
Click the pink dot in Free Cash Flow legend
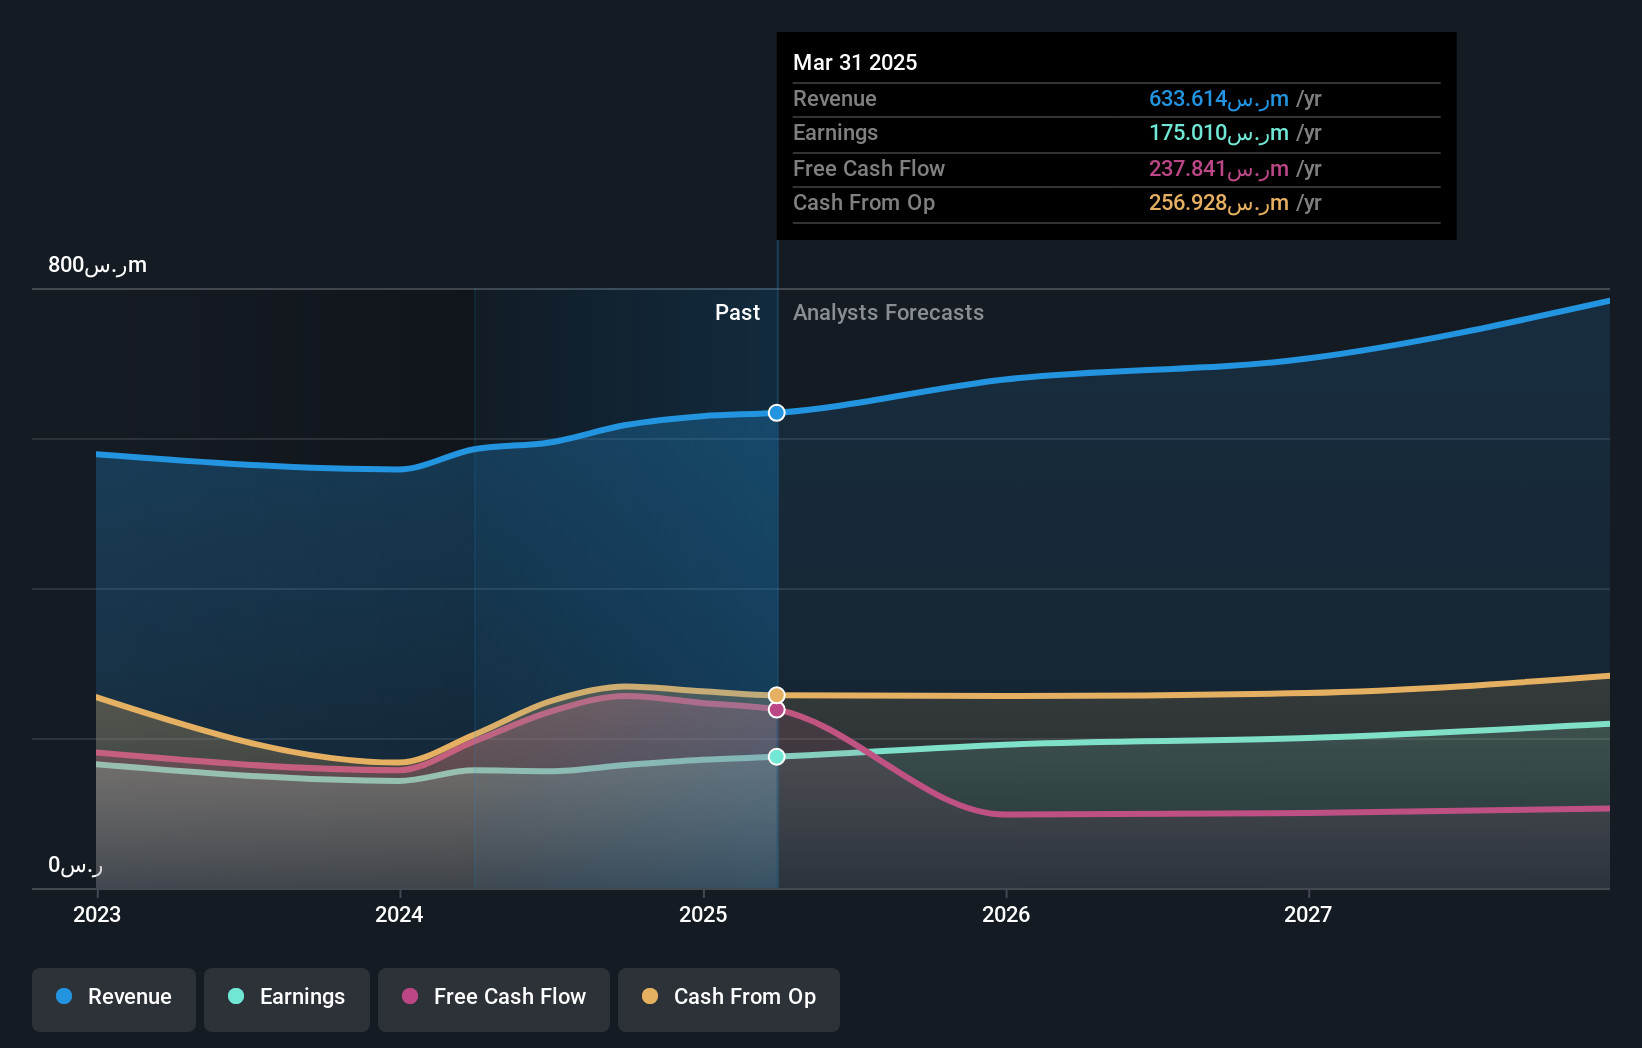pos(410,996)
